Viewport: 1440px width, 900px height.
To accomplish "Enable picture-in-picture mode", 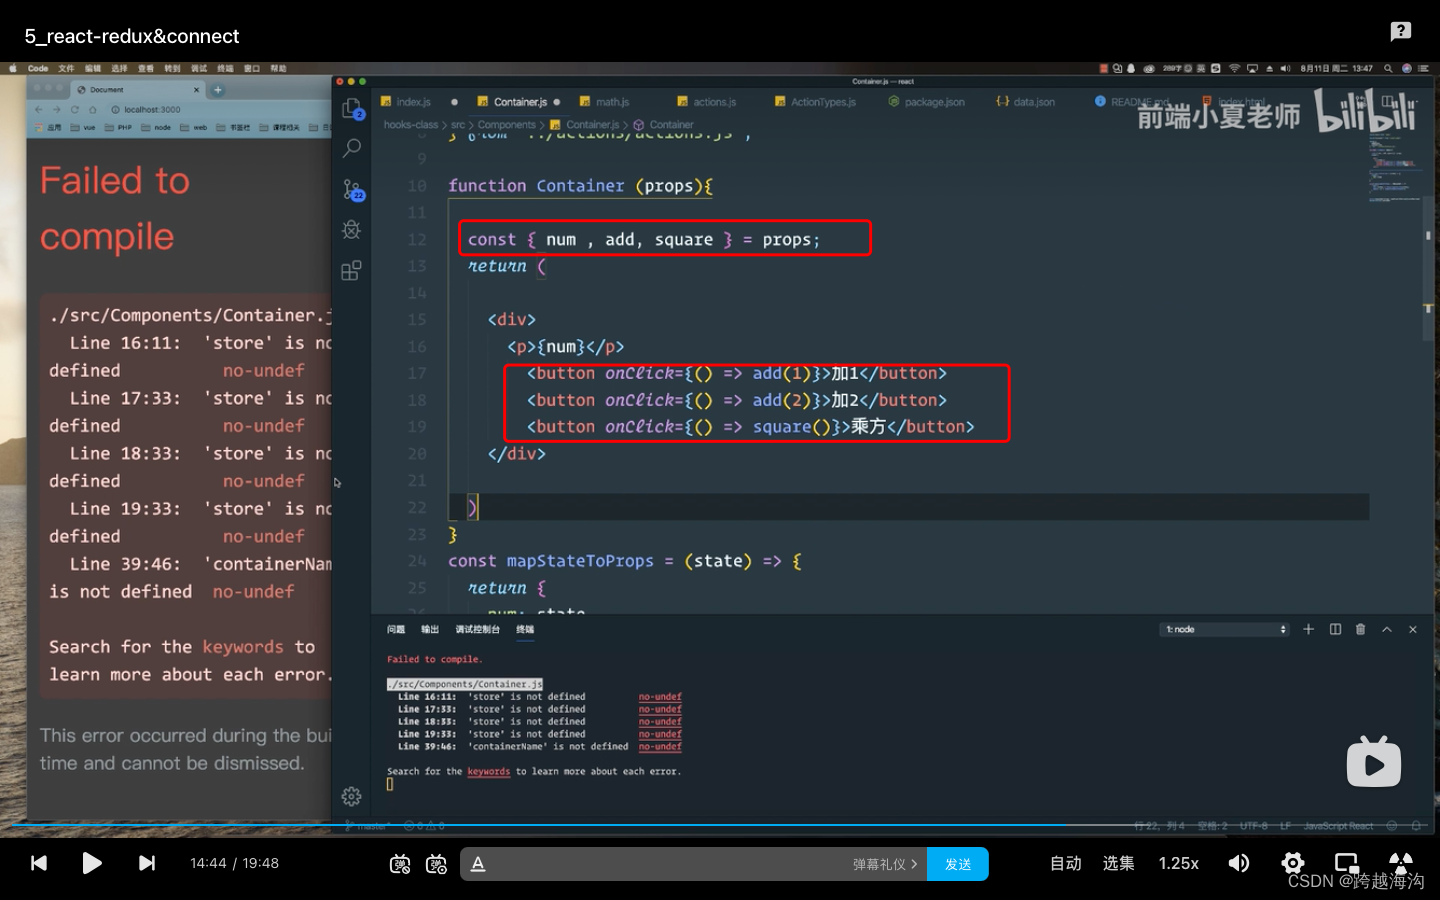I will (x=1347, y=863).
